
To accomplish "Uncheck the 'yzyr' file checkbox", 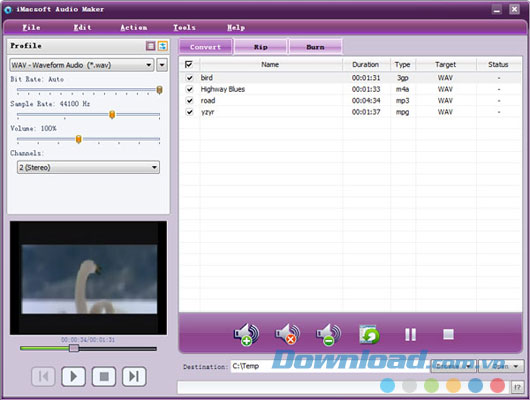I will (x=190, y=112).
